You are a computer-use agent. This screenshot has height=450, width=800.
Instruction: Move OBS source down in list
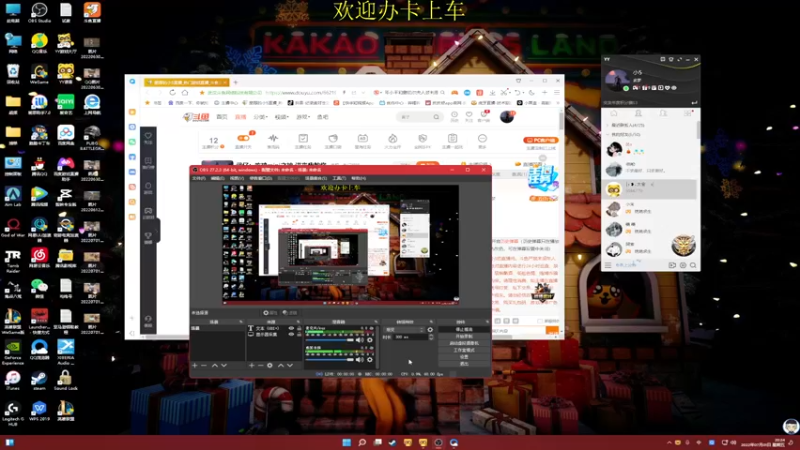290,365
